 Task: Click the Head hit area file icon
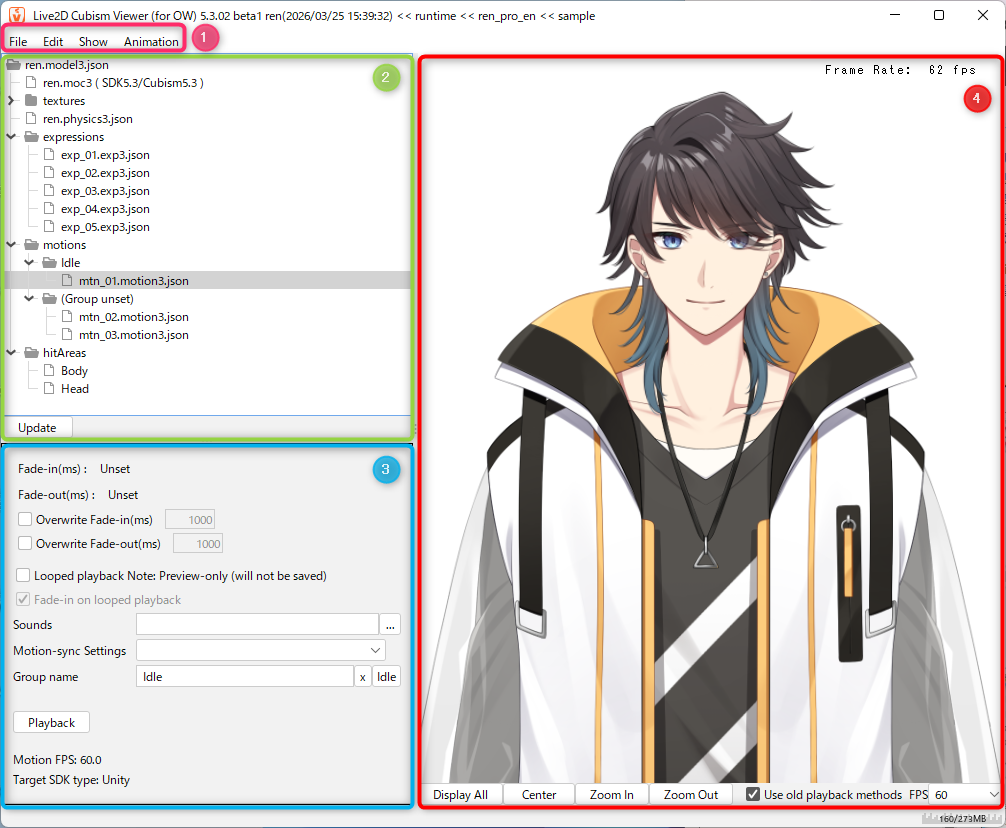(x=48, y=389)
